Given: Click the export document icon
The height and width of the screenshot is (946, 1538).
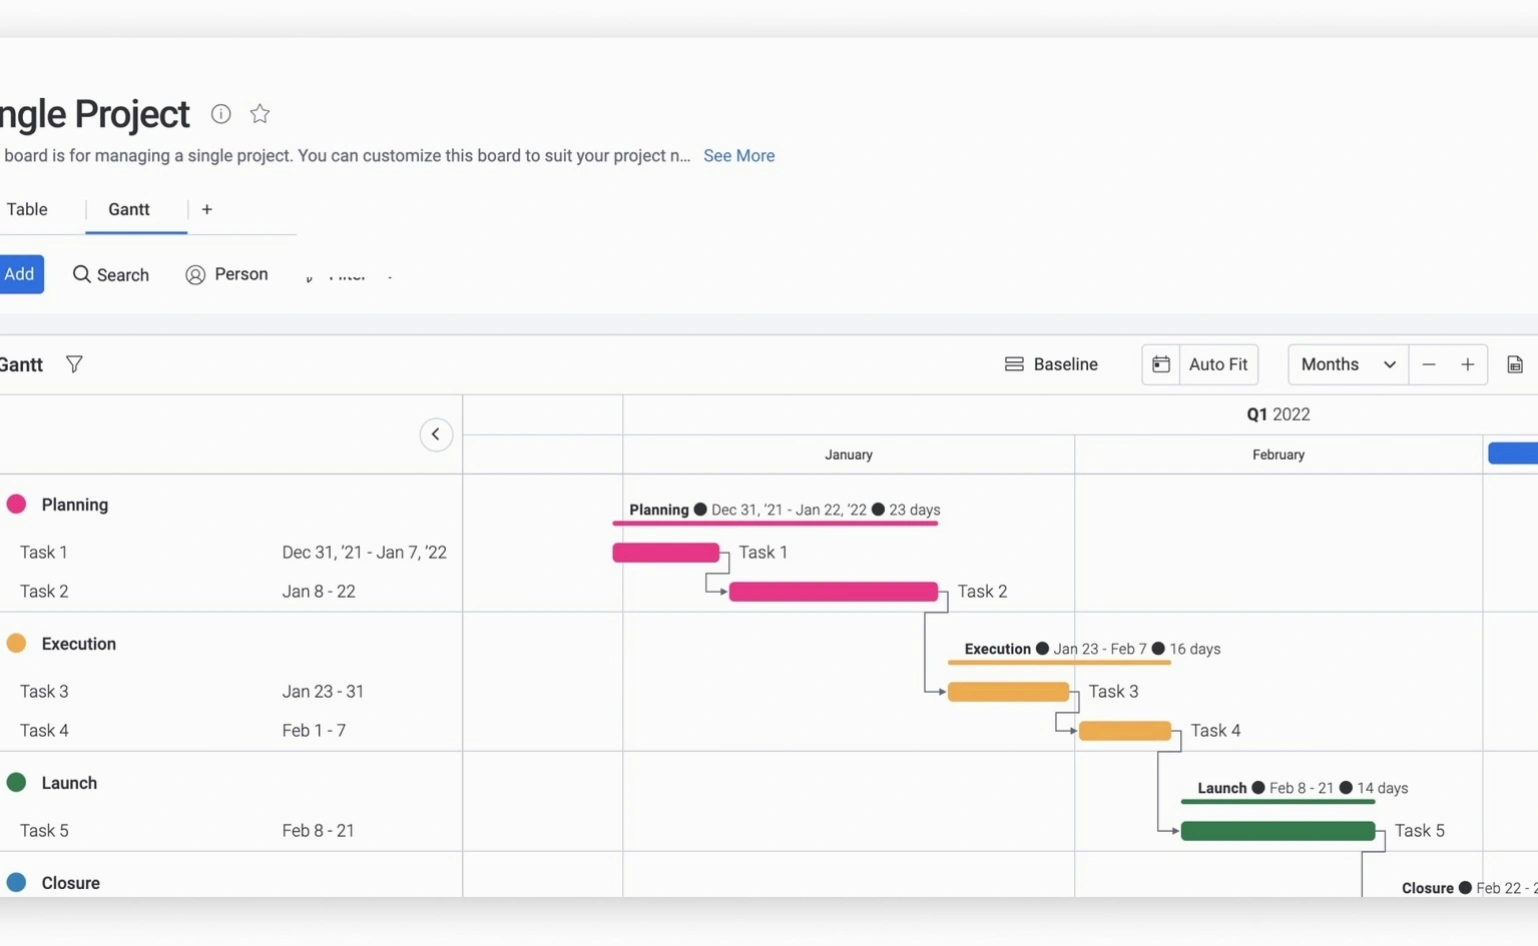Looking at the screenshot, I should coord(1514,364).
